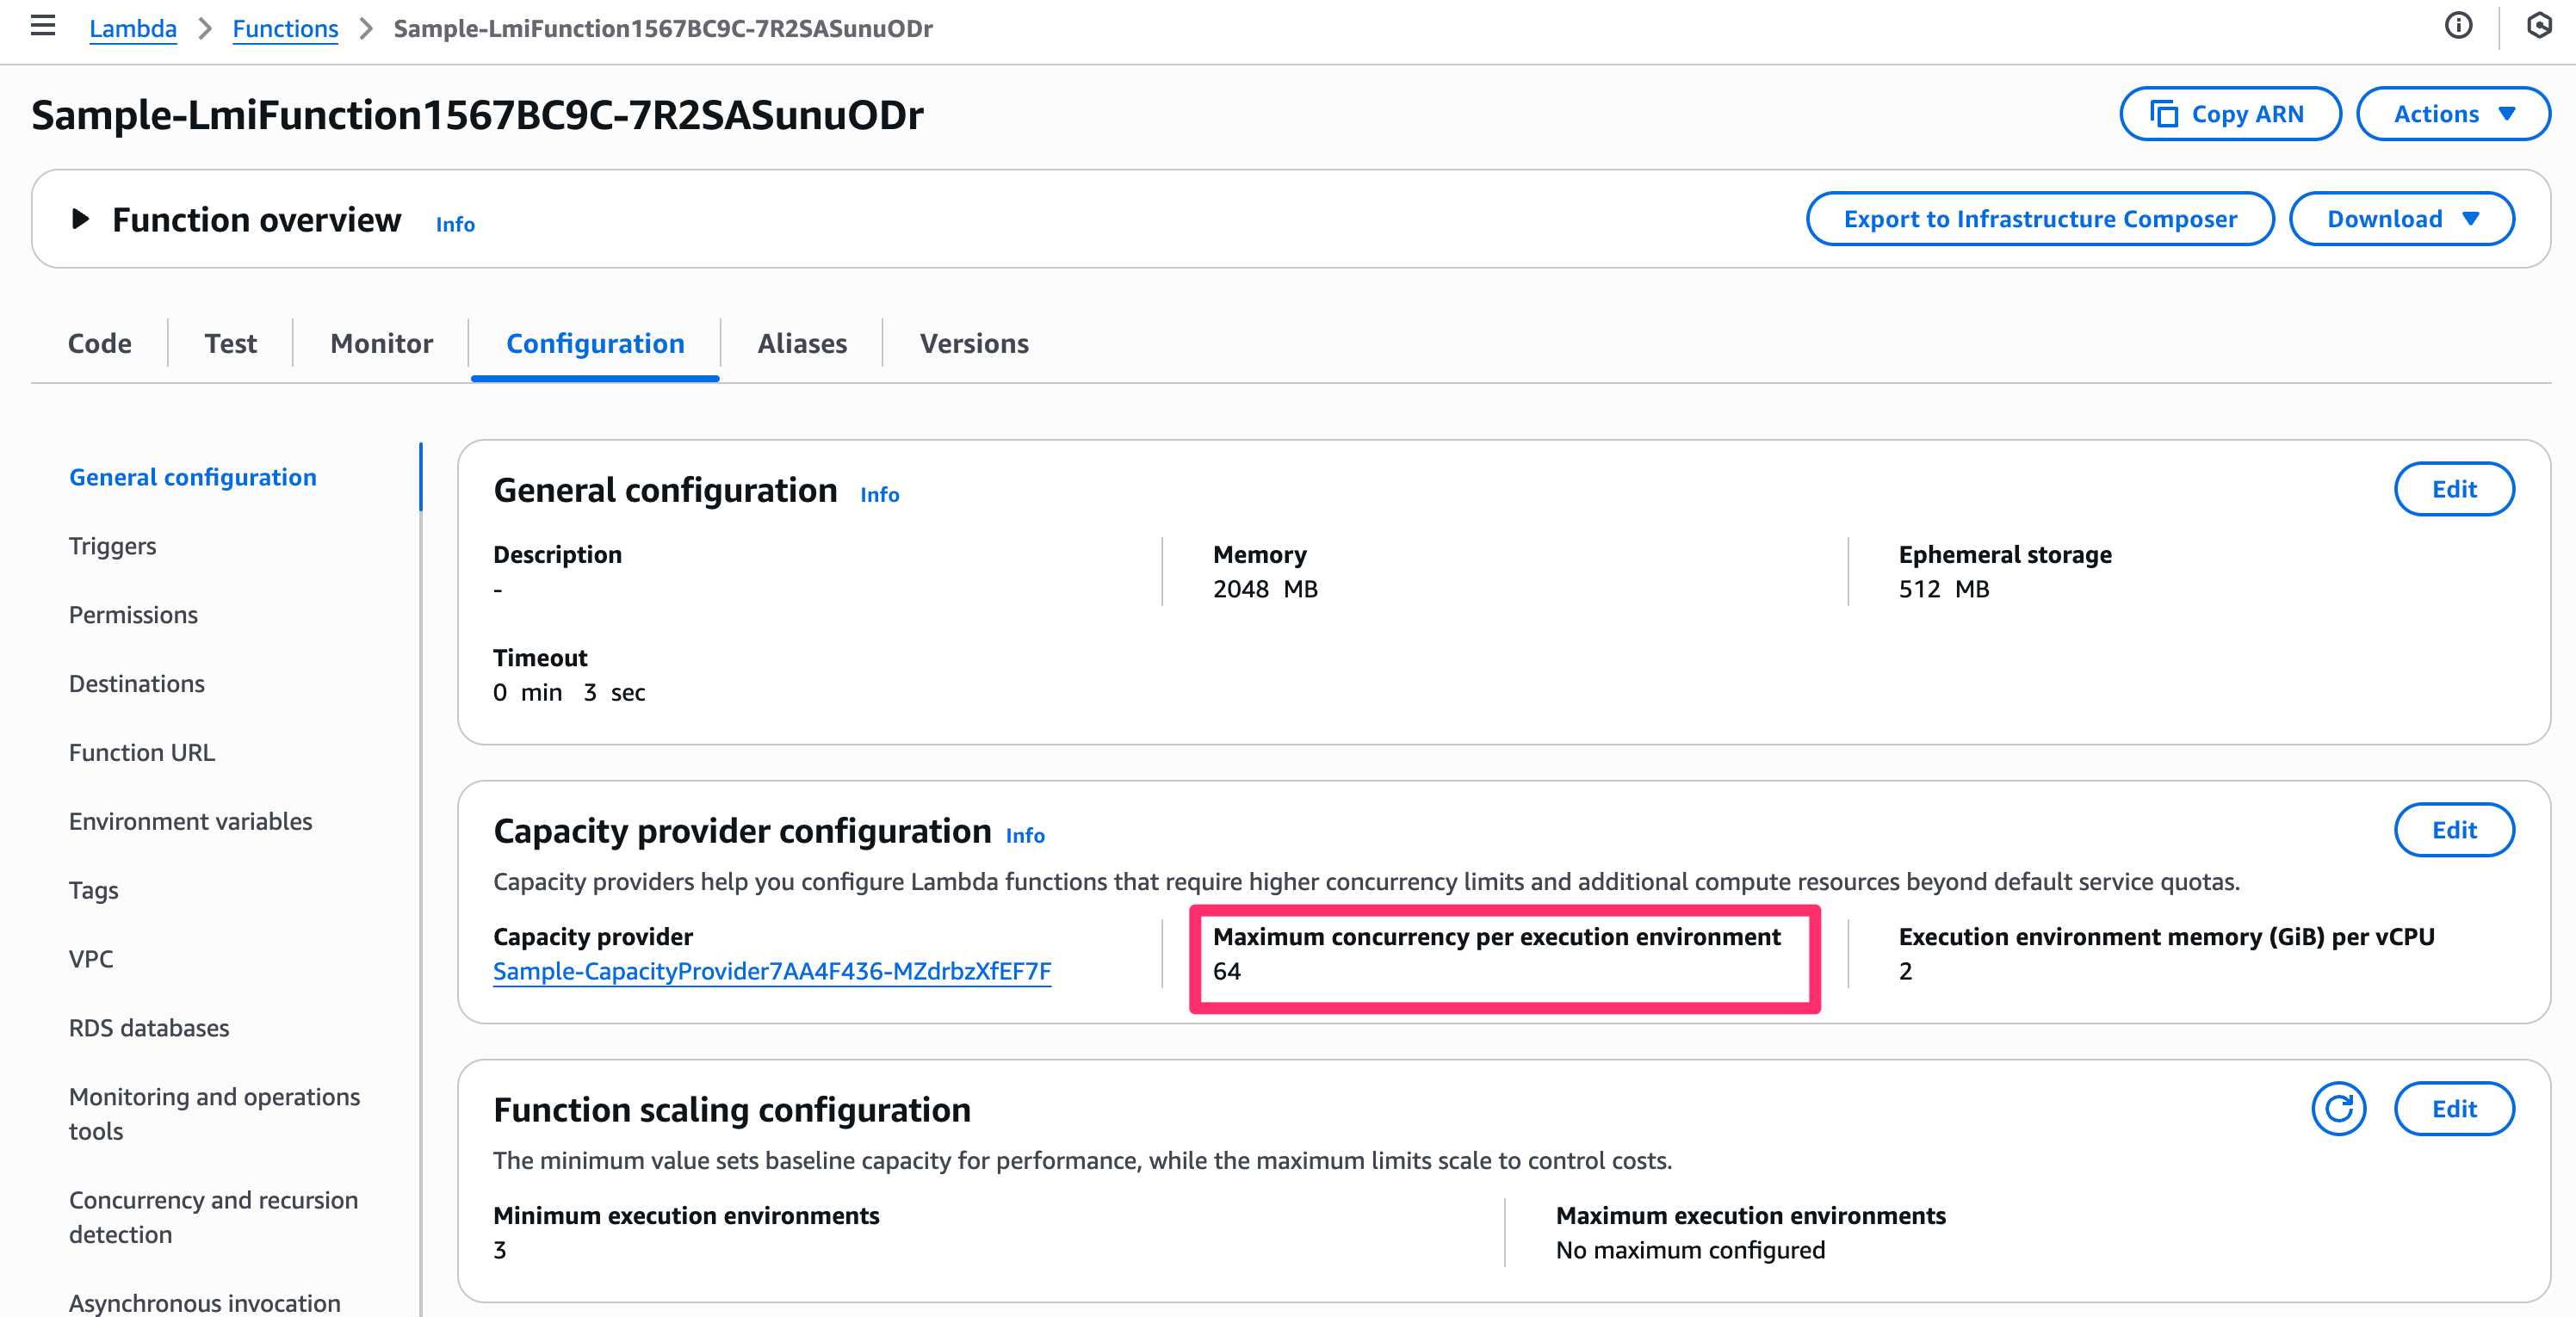
Task: Click Copy ARN button
Action: (2229, 114)
